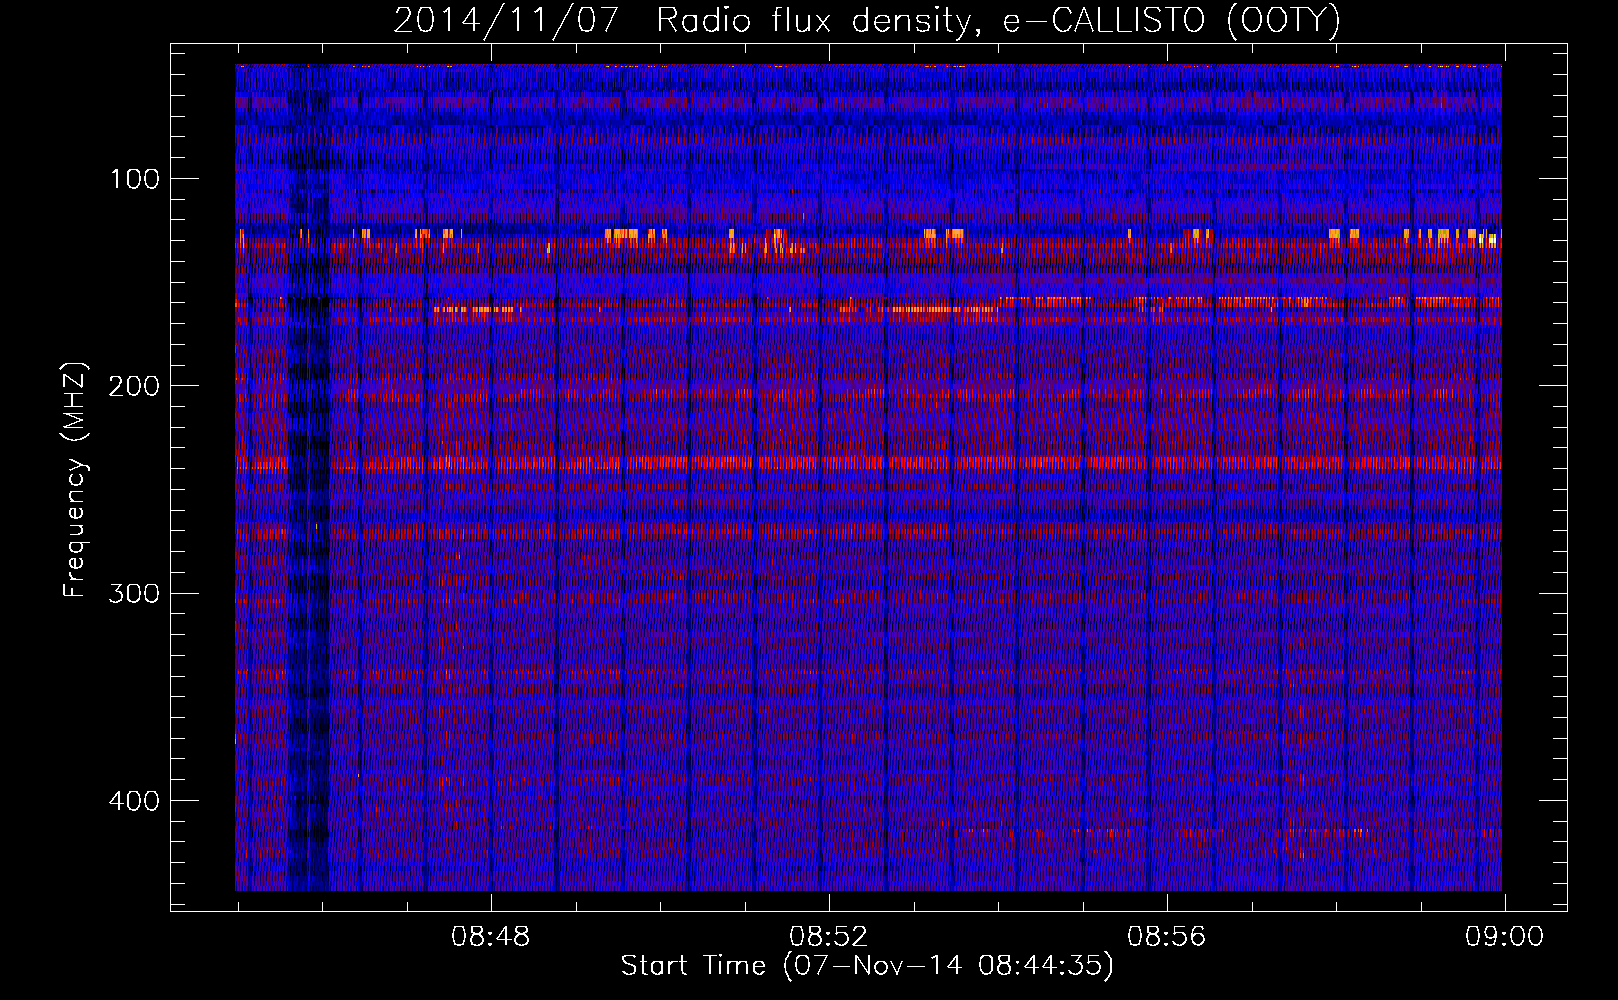This screenshot has width=1618, height=1000.
Task: Click the plot title mentioning e-CALLISTO (OOTY)
Action: [x=867, y=20]
